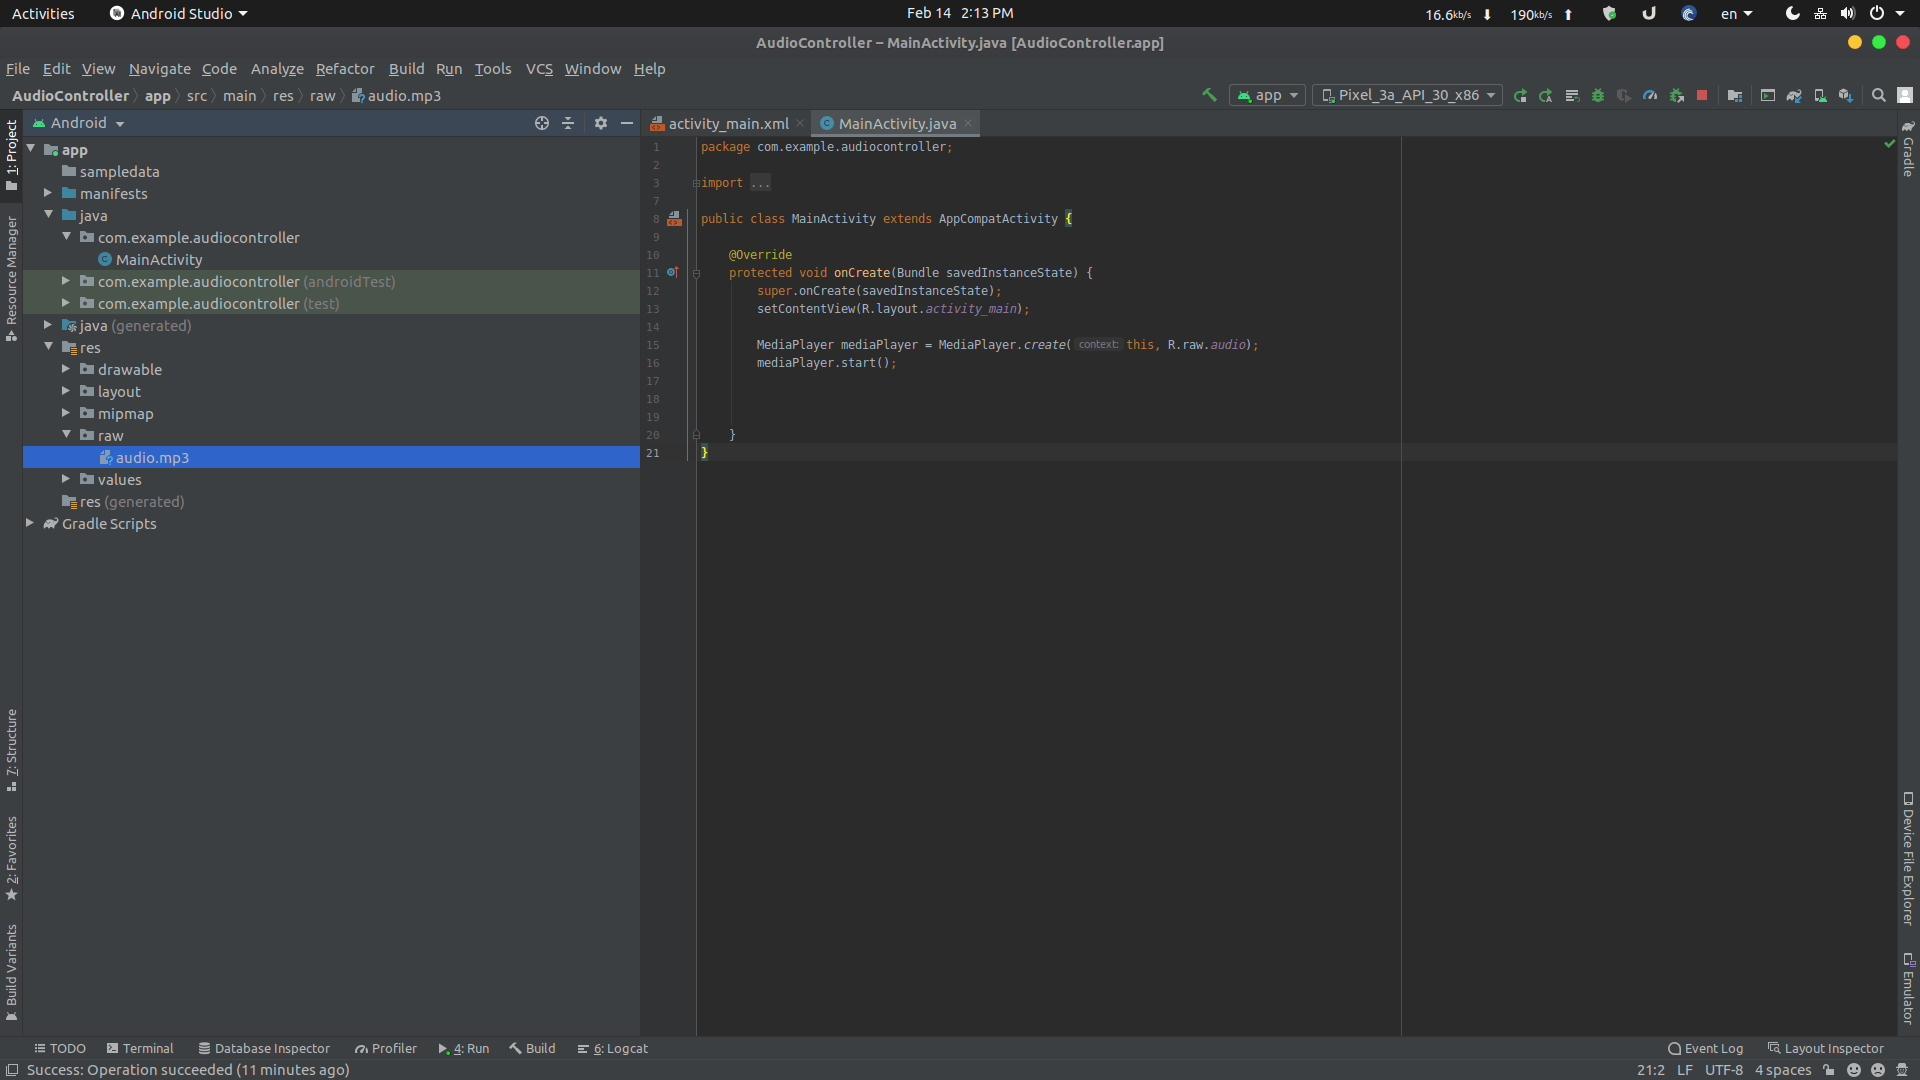This screenshot has height=1080, width=1920.
Task: Click the Run with Coverage icon
Action: (x=1624, y=95)
